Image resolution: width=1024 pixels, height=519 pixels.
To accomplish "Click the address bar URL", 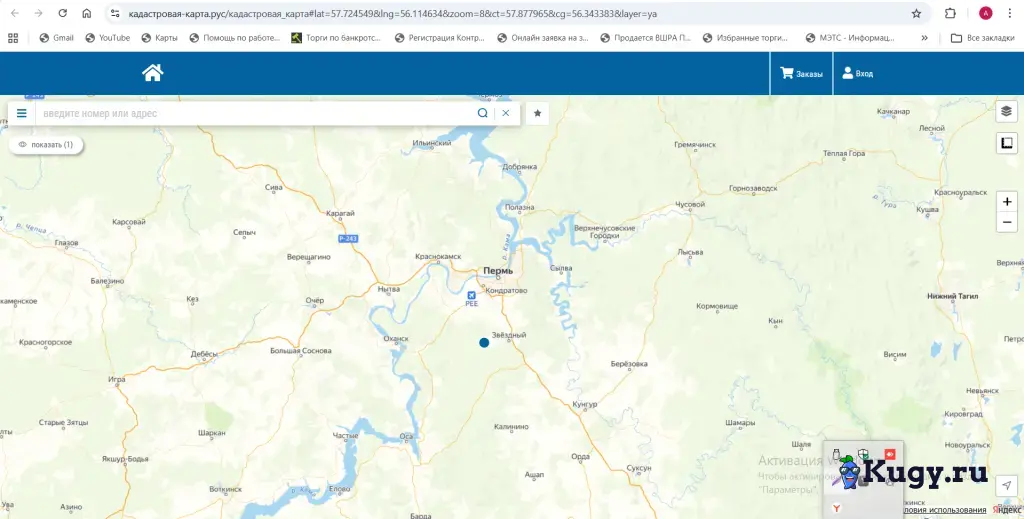I will (x=392, y=13).
